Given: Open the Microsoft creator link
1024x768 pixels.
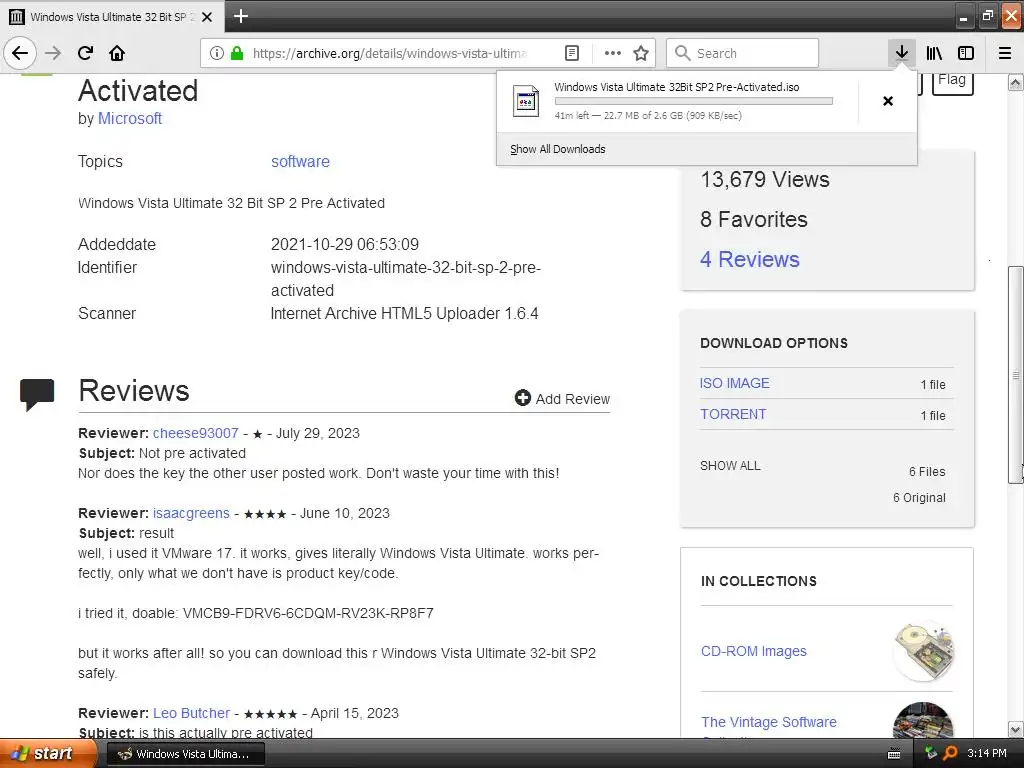Looking at the screenshot, I should coord(129,118).
